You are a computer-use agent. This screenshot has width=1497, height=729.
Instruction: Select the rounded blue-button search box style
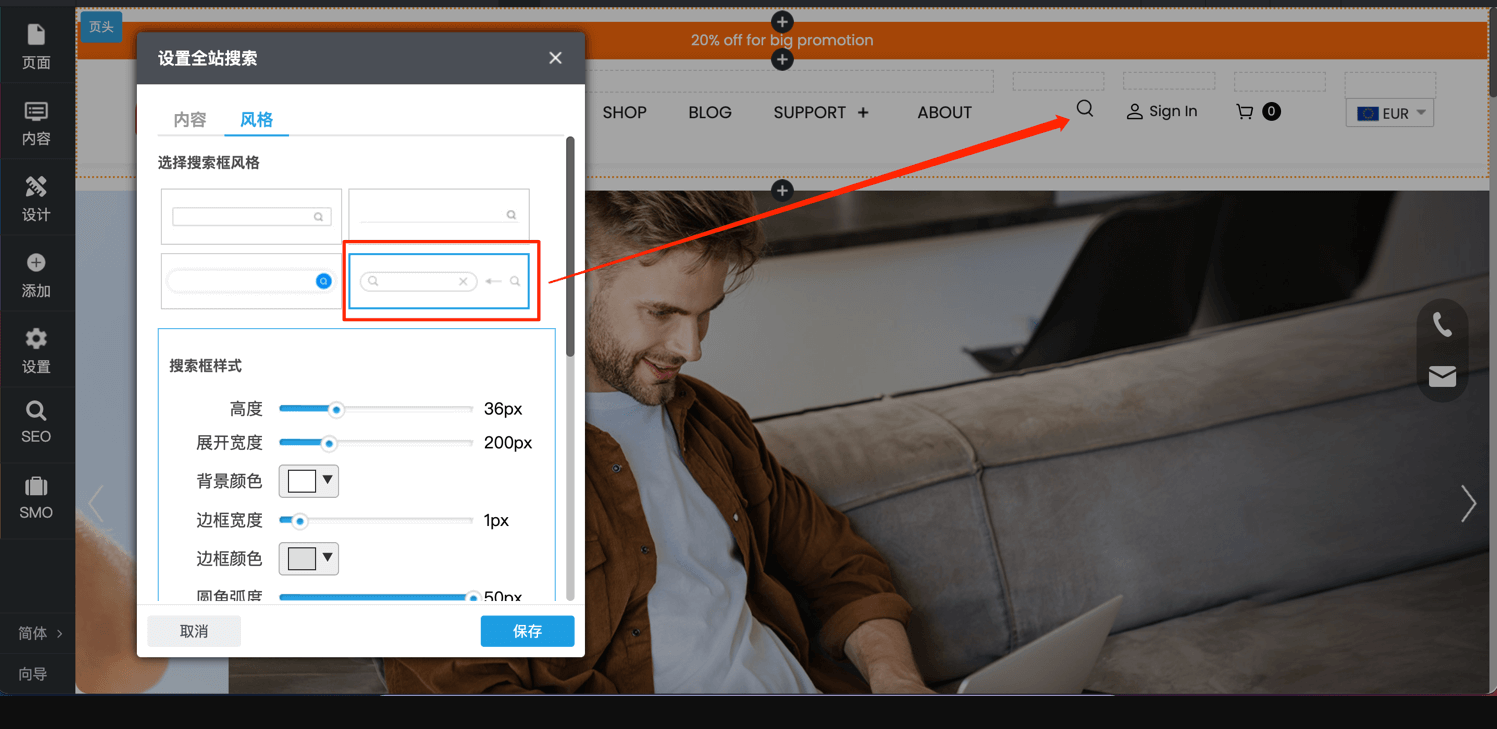[x=251, y=281]
